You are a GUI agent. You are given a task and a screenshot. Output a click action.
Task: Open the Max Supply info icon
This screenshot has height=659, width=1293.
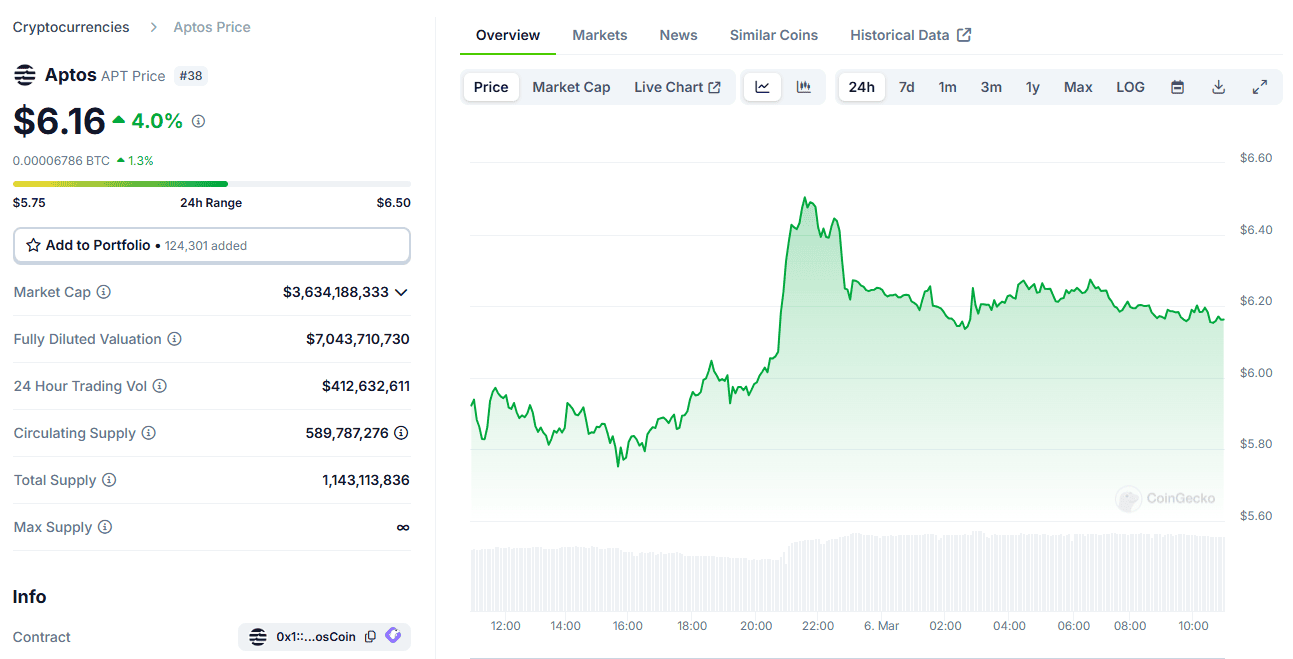pyautogui.click(x=105, y=527)
